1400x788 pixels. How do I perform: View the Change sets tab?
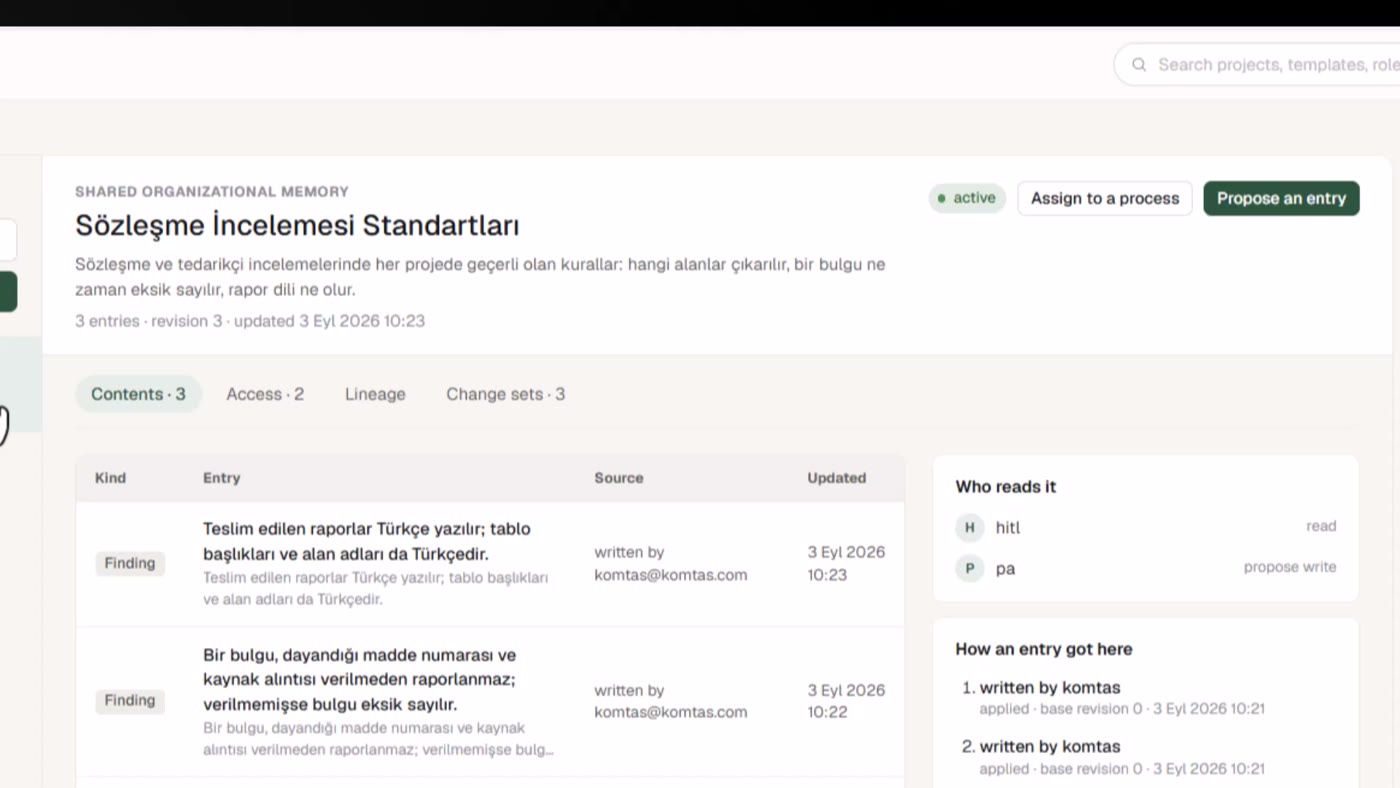click(505, 394)
